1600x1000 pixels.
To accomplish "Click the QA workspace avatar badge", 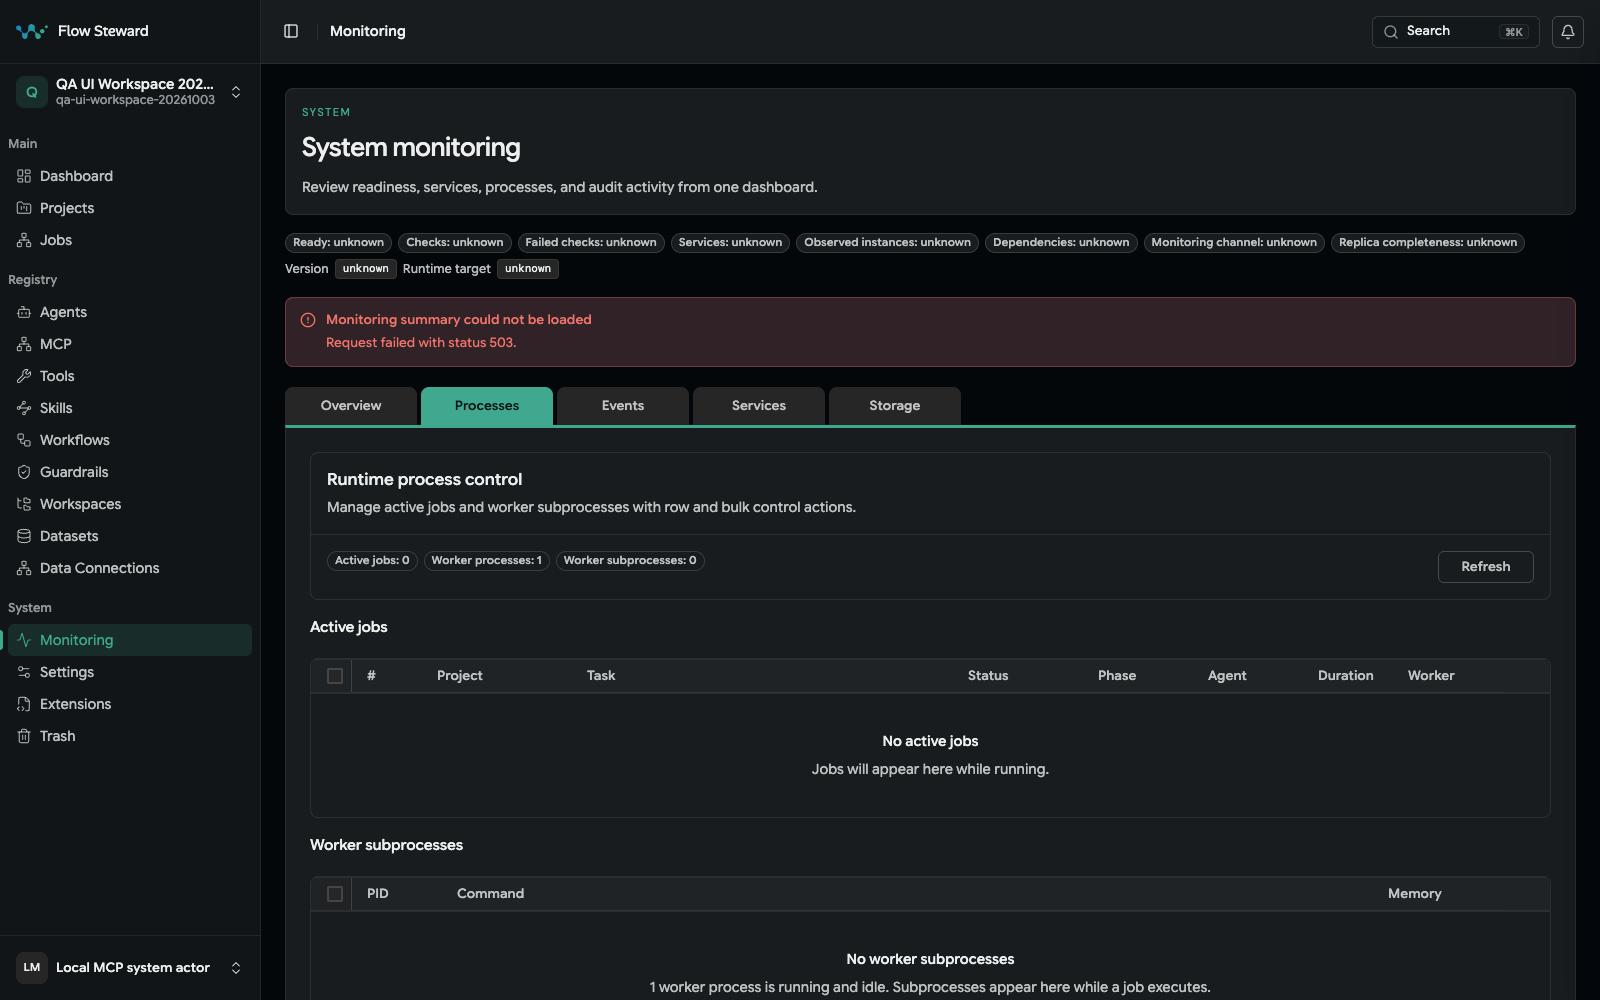I will pyautogui.click(x=32, y=92).
